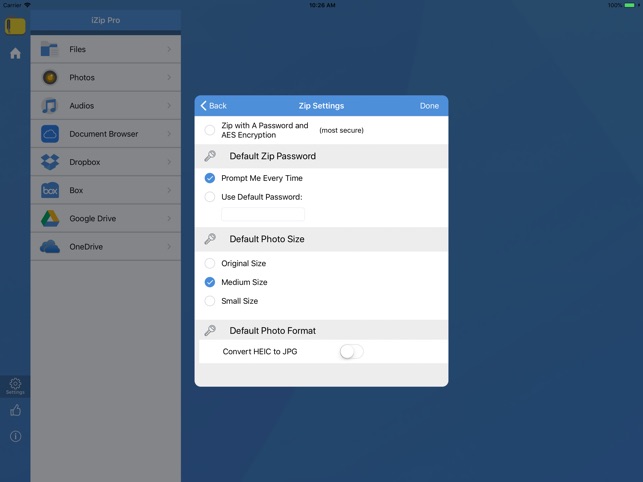
Task: Open the Files menu item
Action: coord(106,49)
